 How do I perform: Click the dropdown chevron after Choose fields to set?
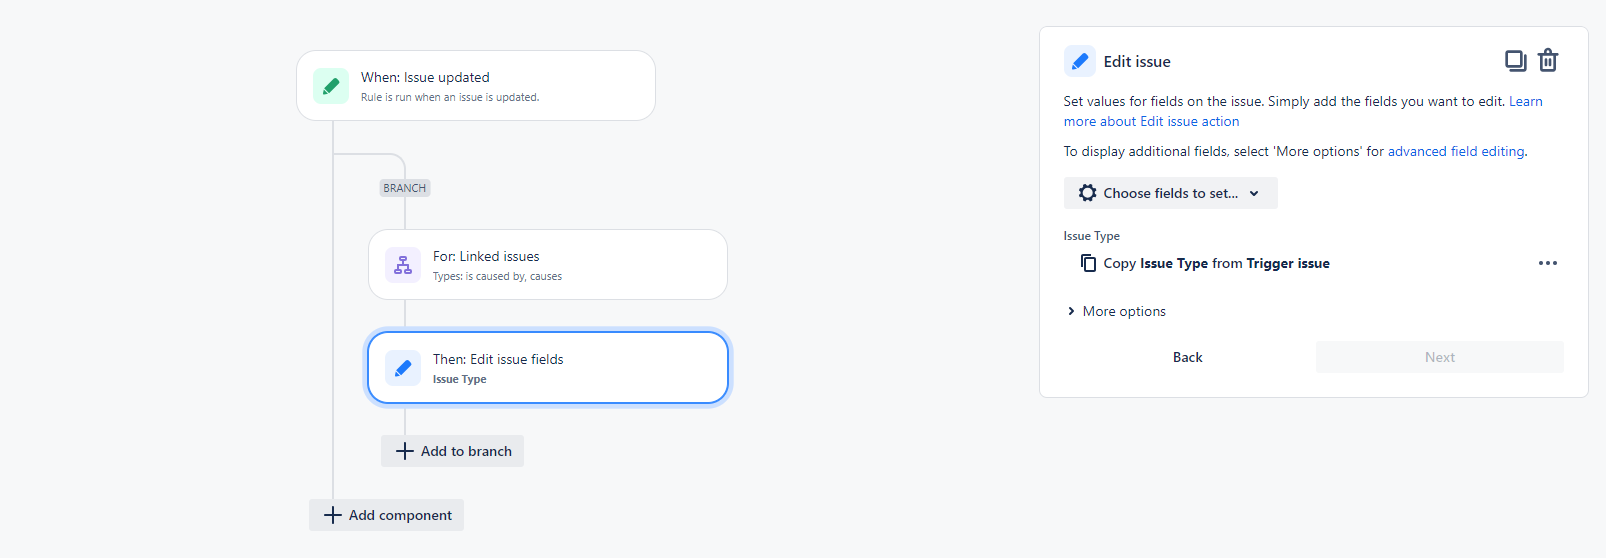click(1254, 193)
